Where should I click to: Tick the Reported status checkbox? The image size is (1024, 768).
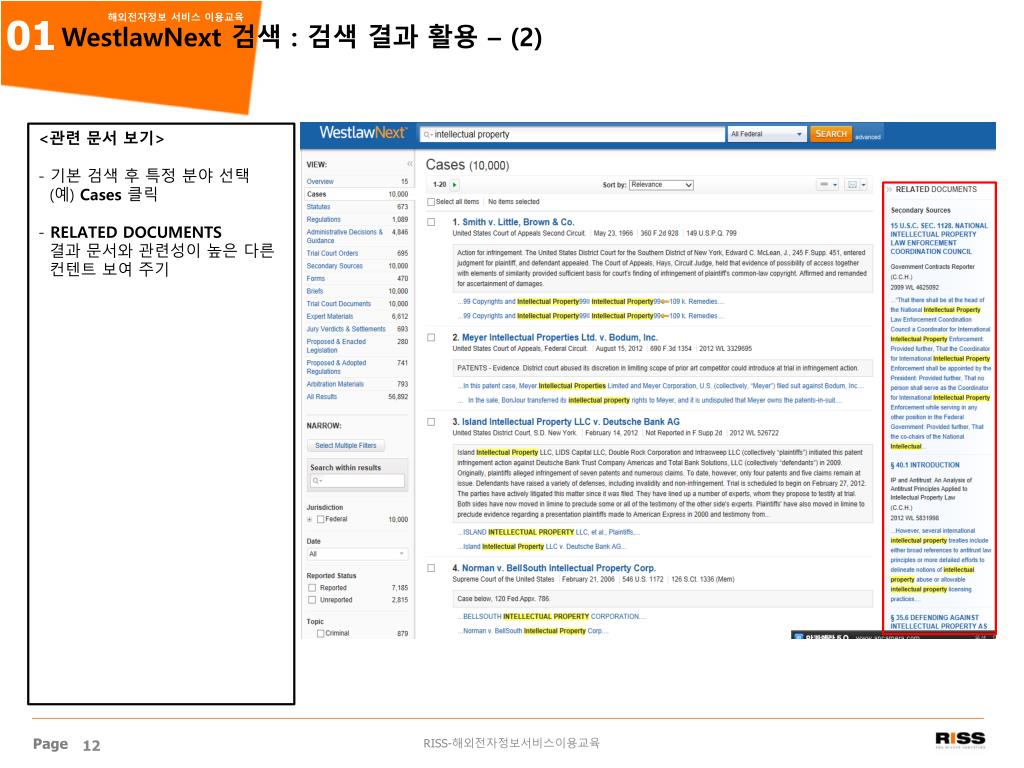pos(312,588)
